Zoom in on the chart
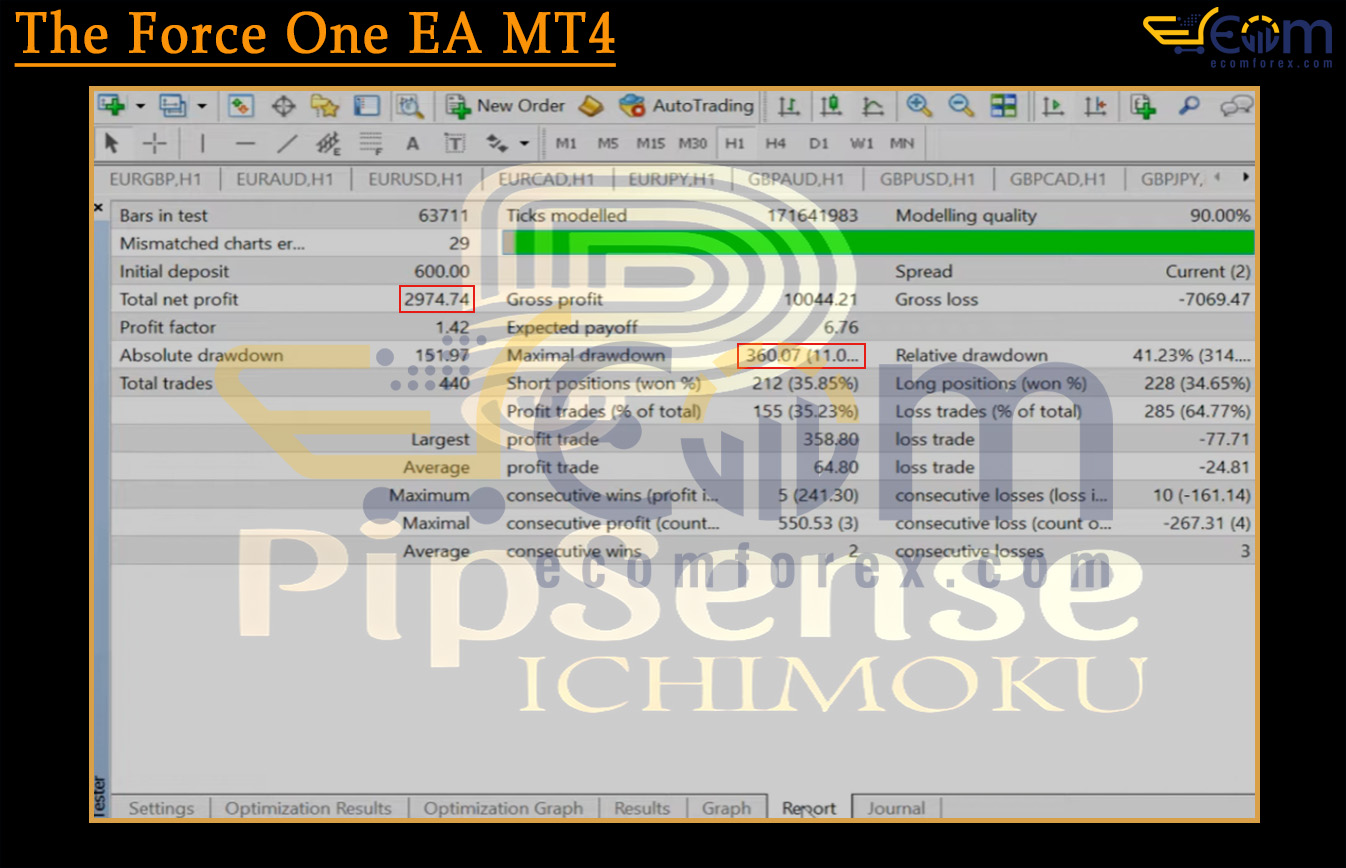 tap(918, 106)
